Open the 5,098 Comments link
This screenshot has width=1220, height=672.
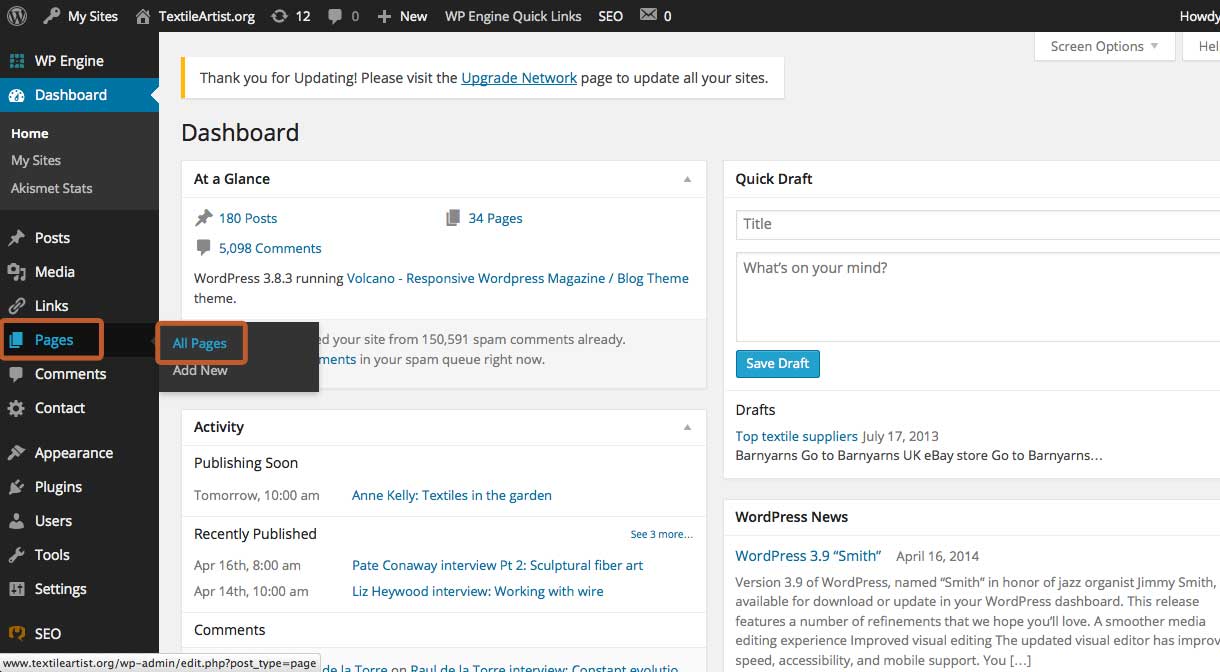[x=270, y=248]
